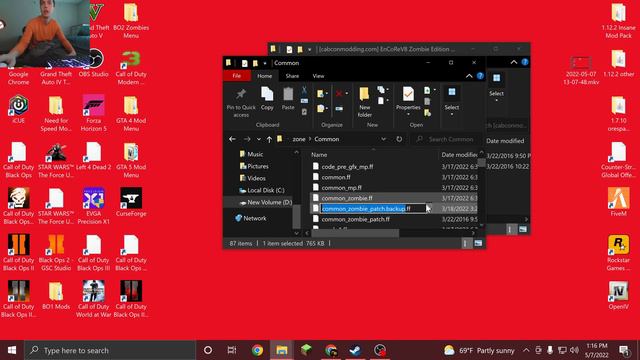
Task: Click Select in Common window ribbon
Action: (x=452, y=101)
